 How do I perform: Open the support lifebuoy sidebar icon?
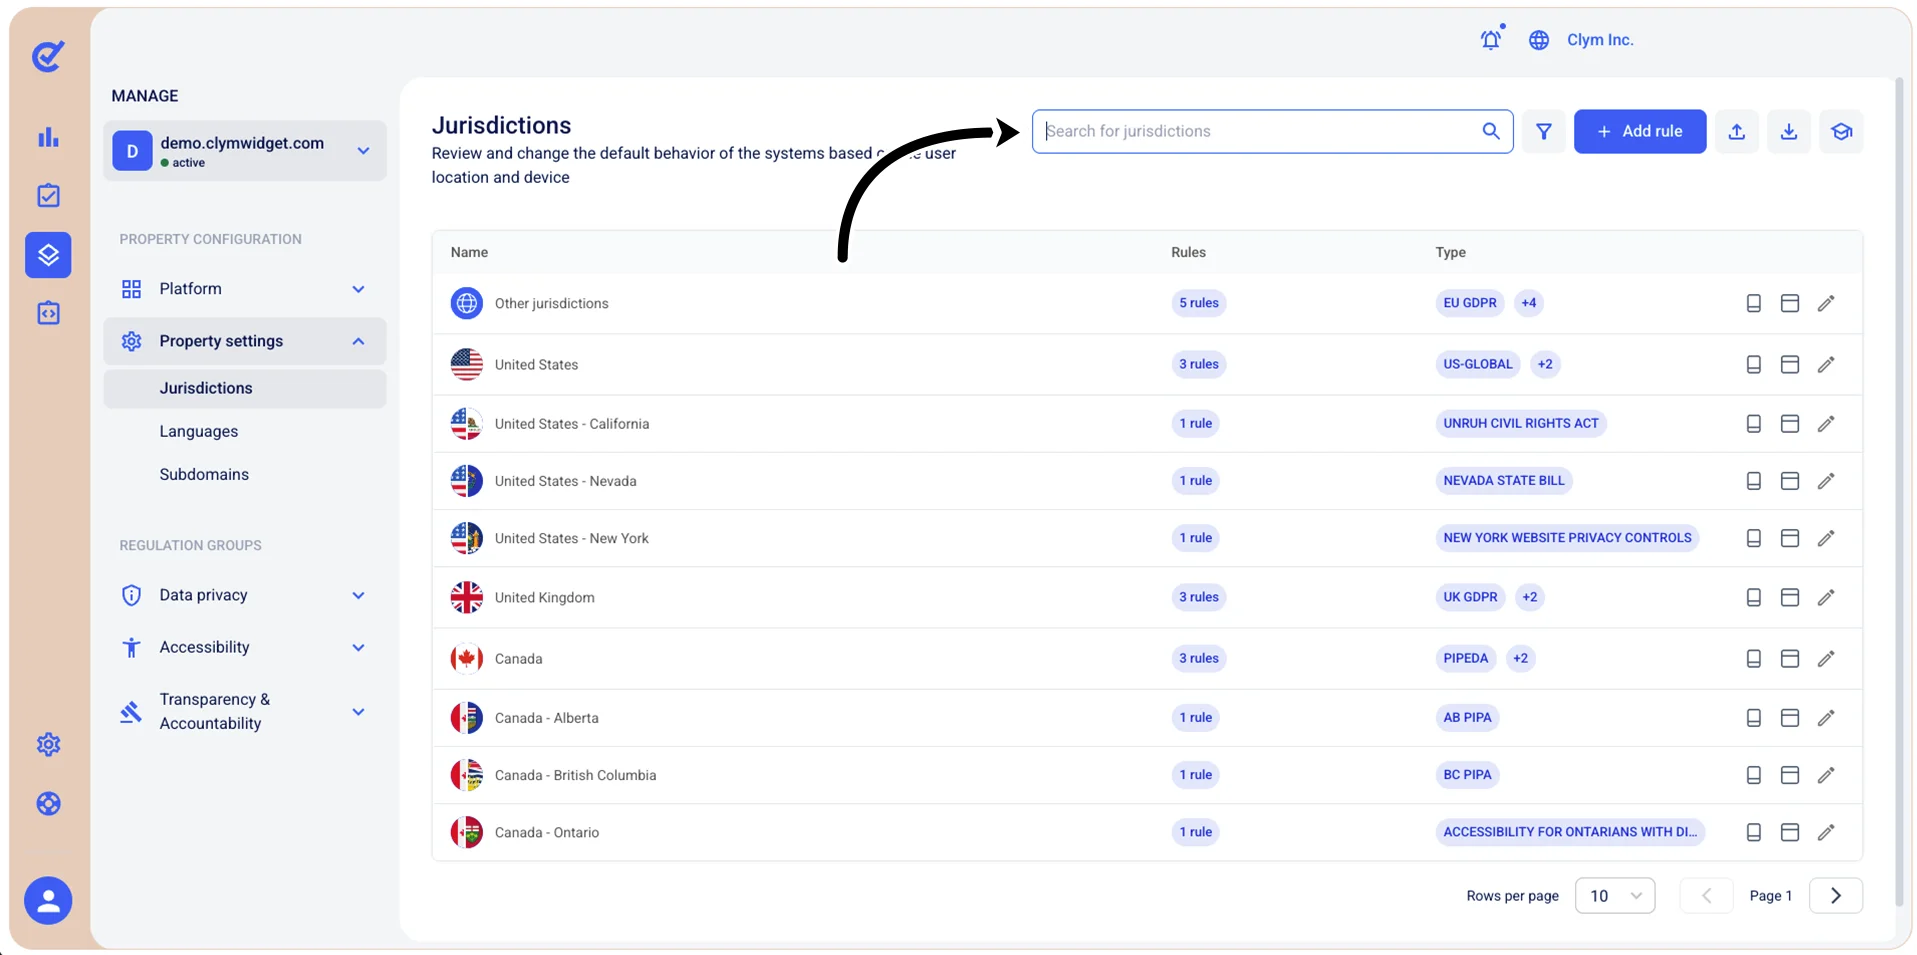point(48,803)
